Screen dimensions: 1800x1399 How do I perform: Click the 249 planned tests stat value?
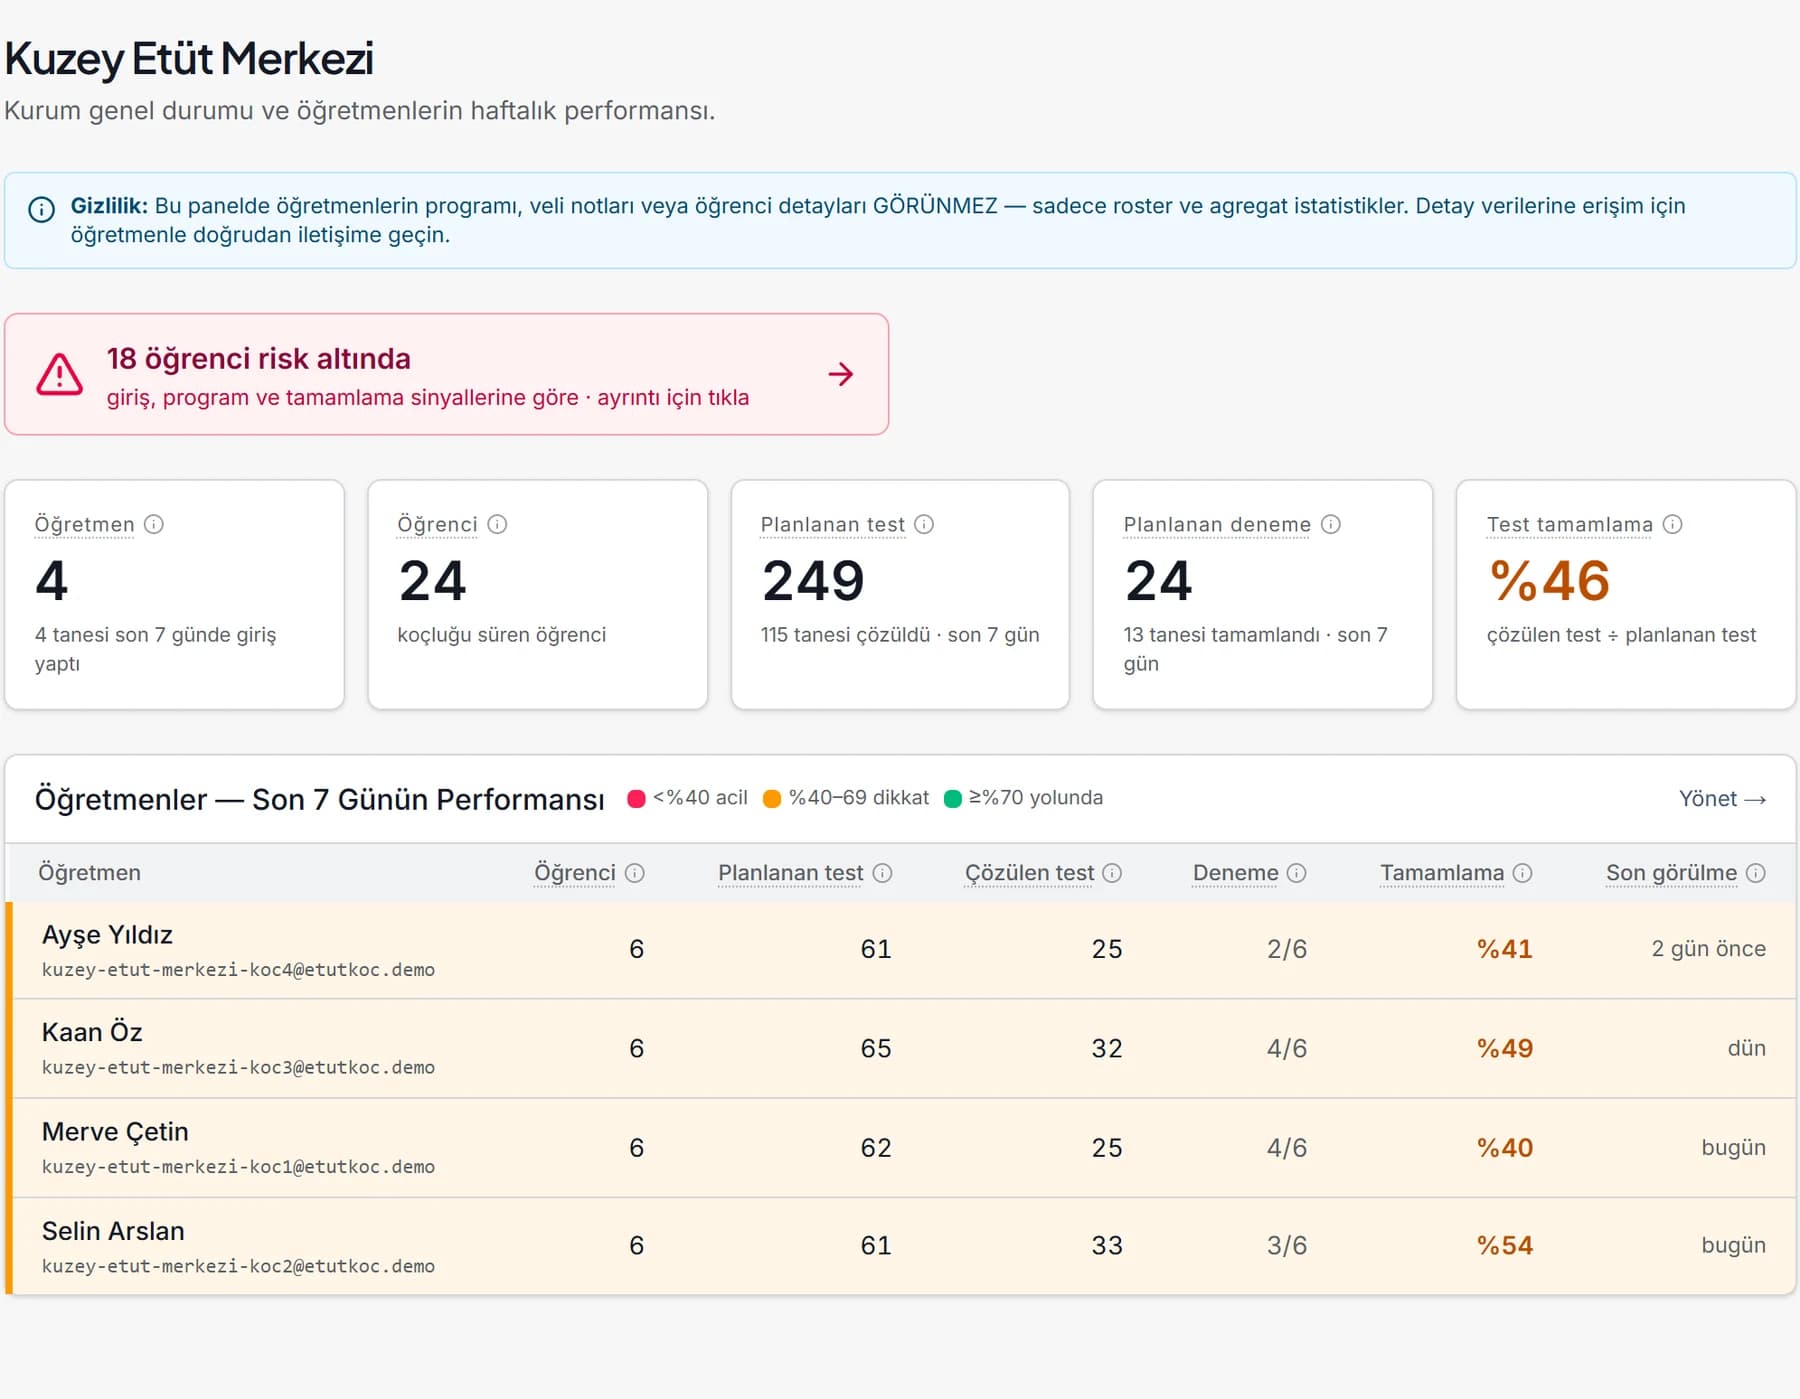pos(813,581)
